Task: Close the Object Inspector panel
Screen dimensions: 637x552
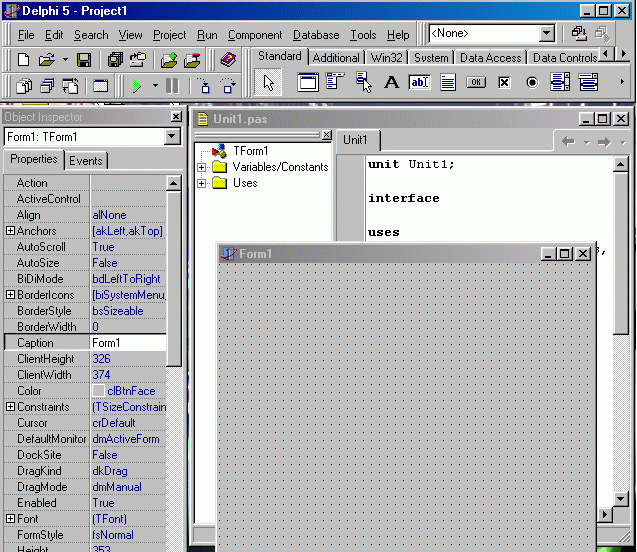Action: pyautogui.click(x=176, y=117)
